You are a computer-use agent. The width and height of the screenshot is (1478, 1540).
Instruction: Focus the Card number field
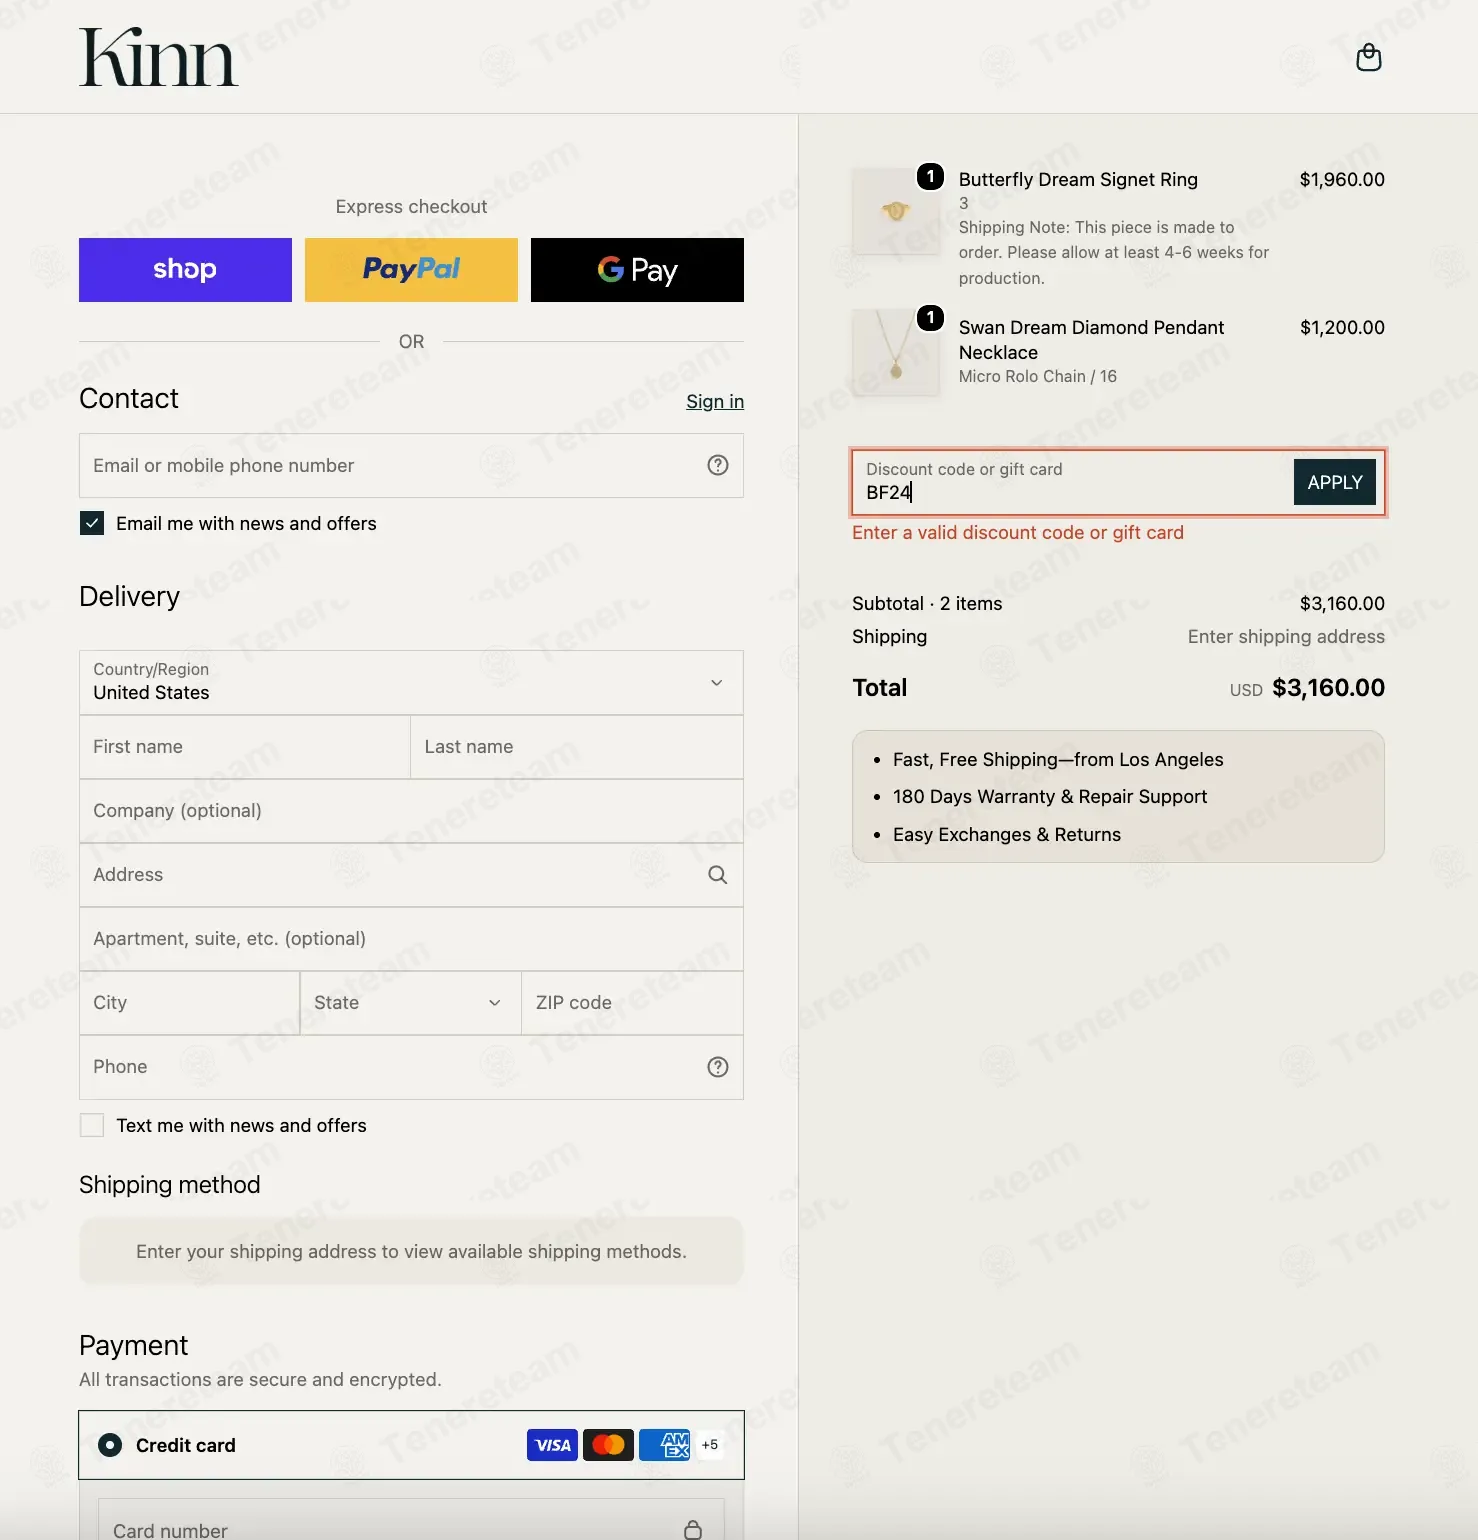coord(411,1520)
